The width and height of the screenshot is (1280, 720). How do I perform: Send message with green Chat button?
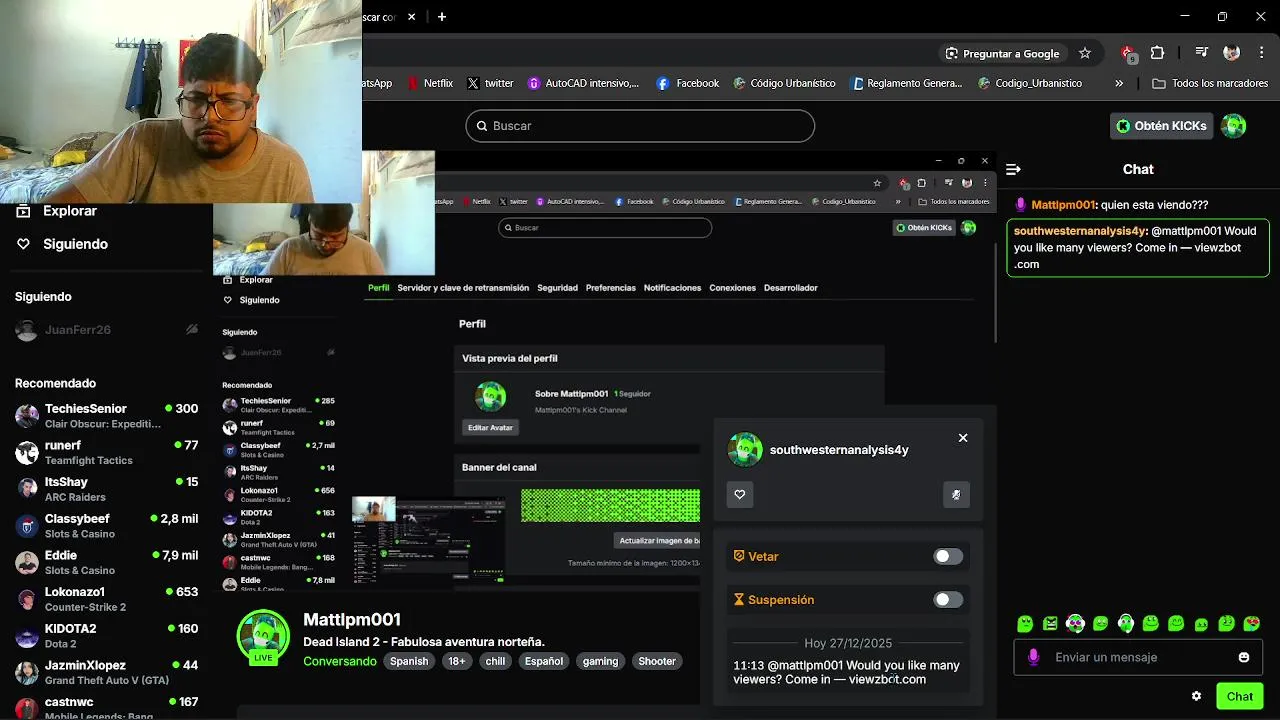pyautogui.click(x=1240, y=696)
